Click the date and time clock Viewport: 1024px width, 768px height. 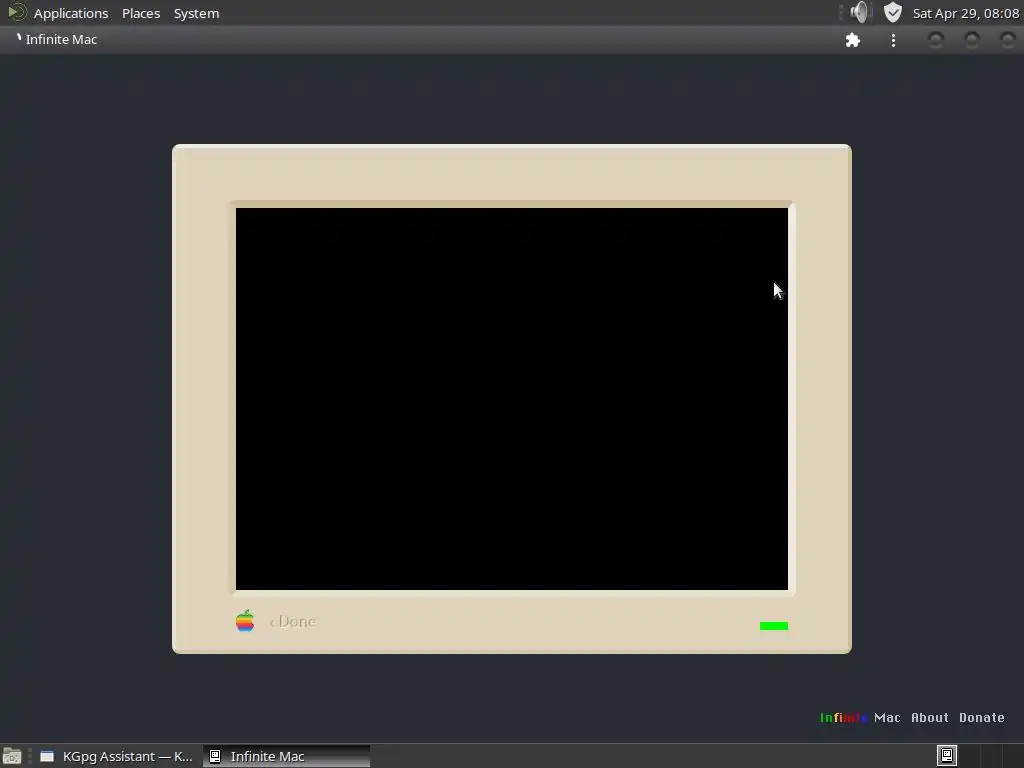click(x=966, y=13)
